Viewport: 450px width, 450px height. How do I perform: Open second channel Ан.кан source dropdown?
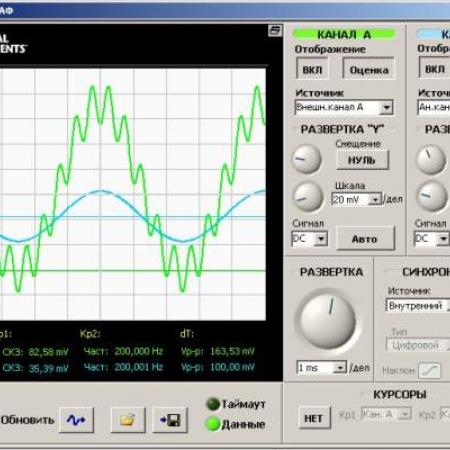434,107
